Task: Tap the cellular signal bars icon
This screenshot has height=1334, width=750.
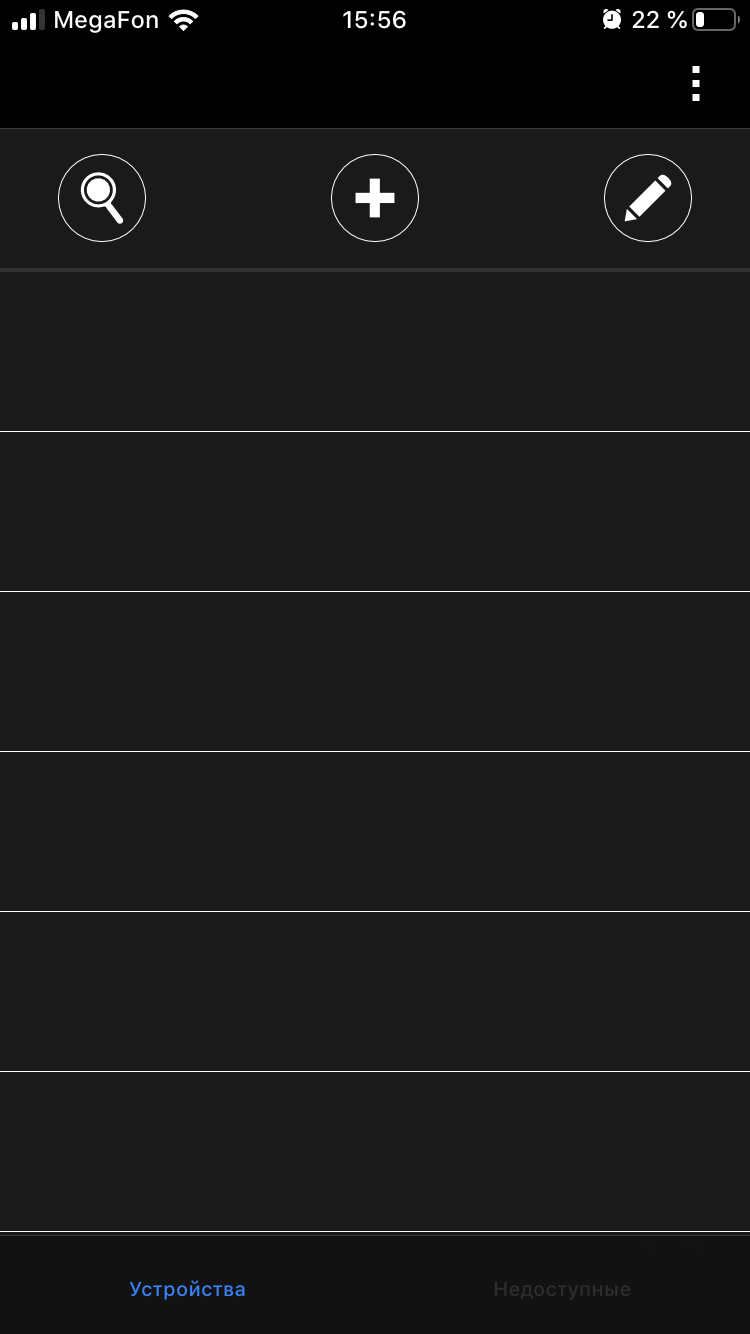Action: [x=28, y=20]
